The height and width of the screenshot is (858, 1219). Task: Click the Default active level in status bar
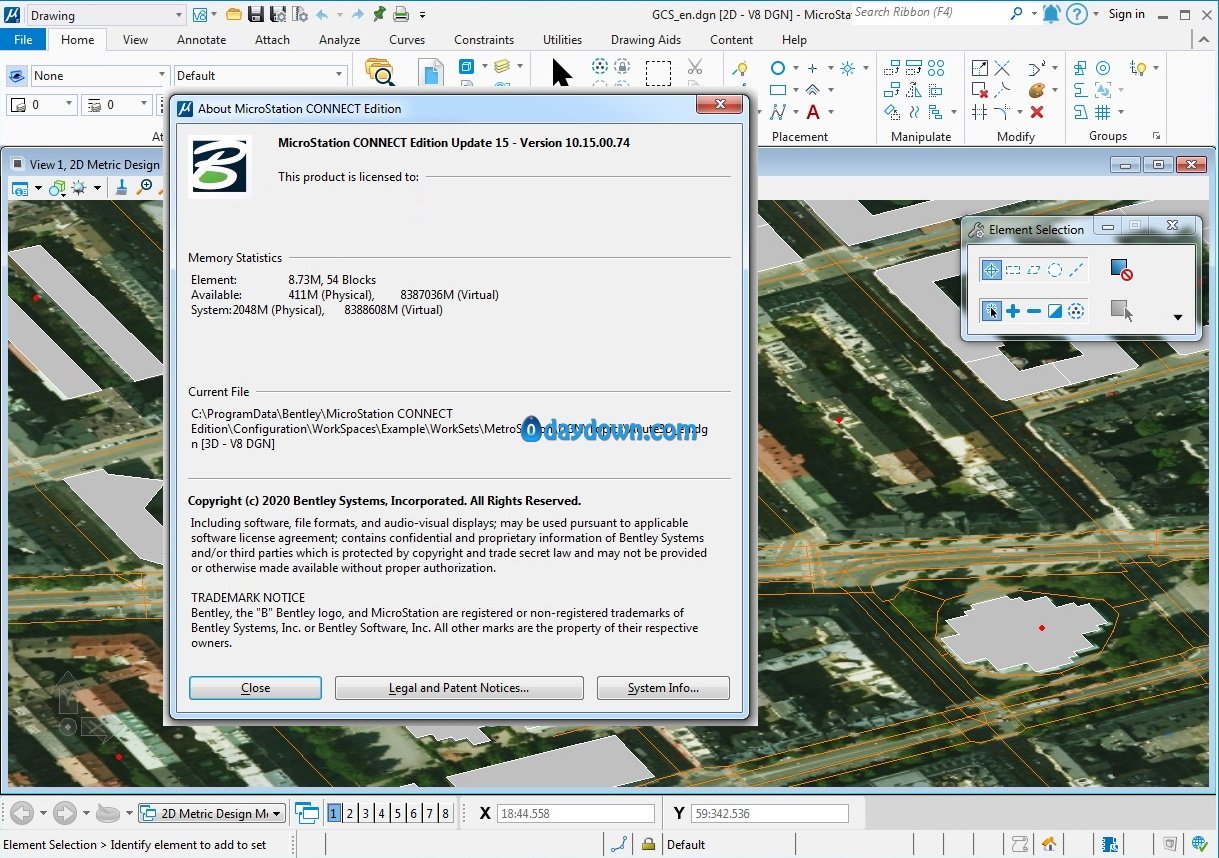point(686,845)
